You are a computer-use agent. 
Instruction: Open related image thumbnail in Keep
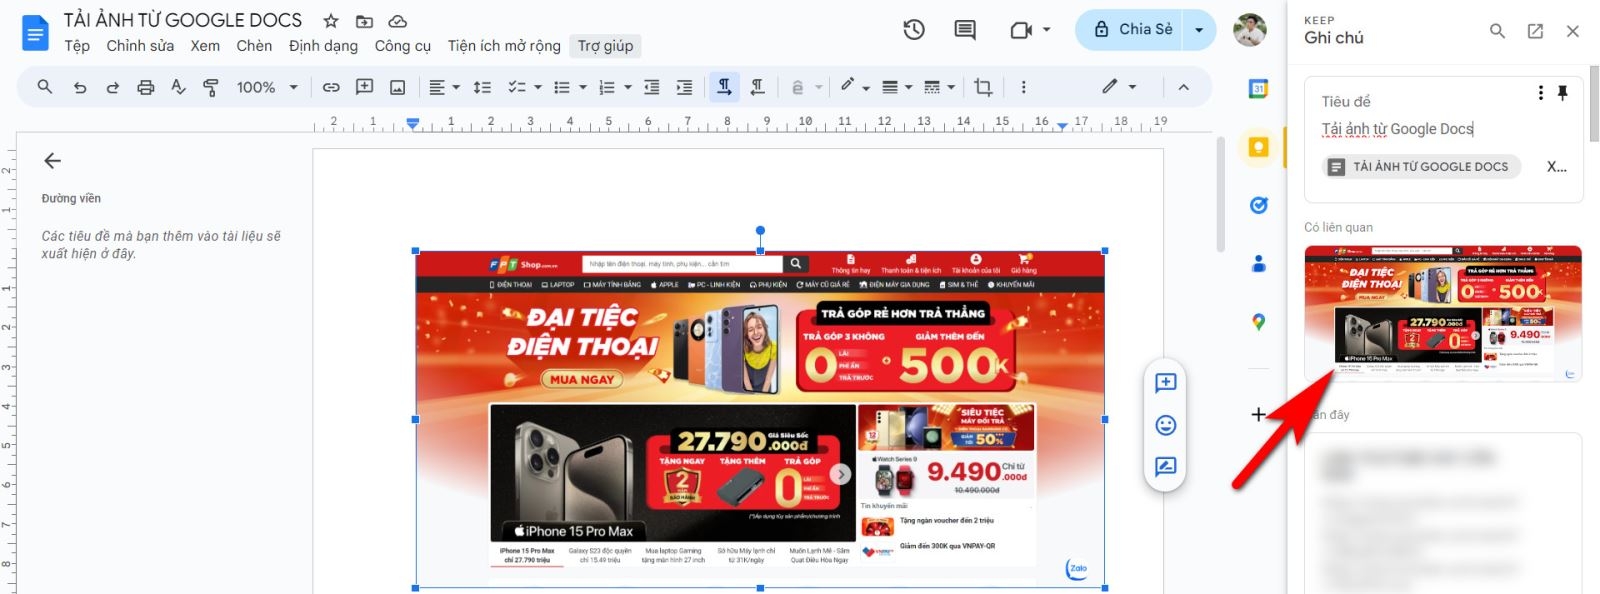coord(1443,312)
